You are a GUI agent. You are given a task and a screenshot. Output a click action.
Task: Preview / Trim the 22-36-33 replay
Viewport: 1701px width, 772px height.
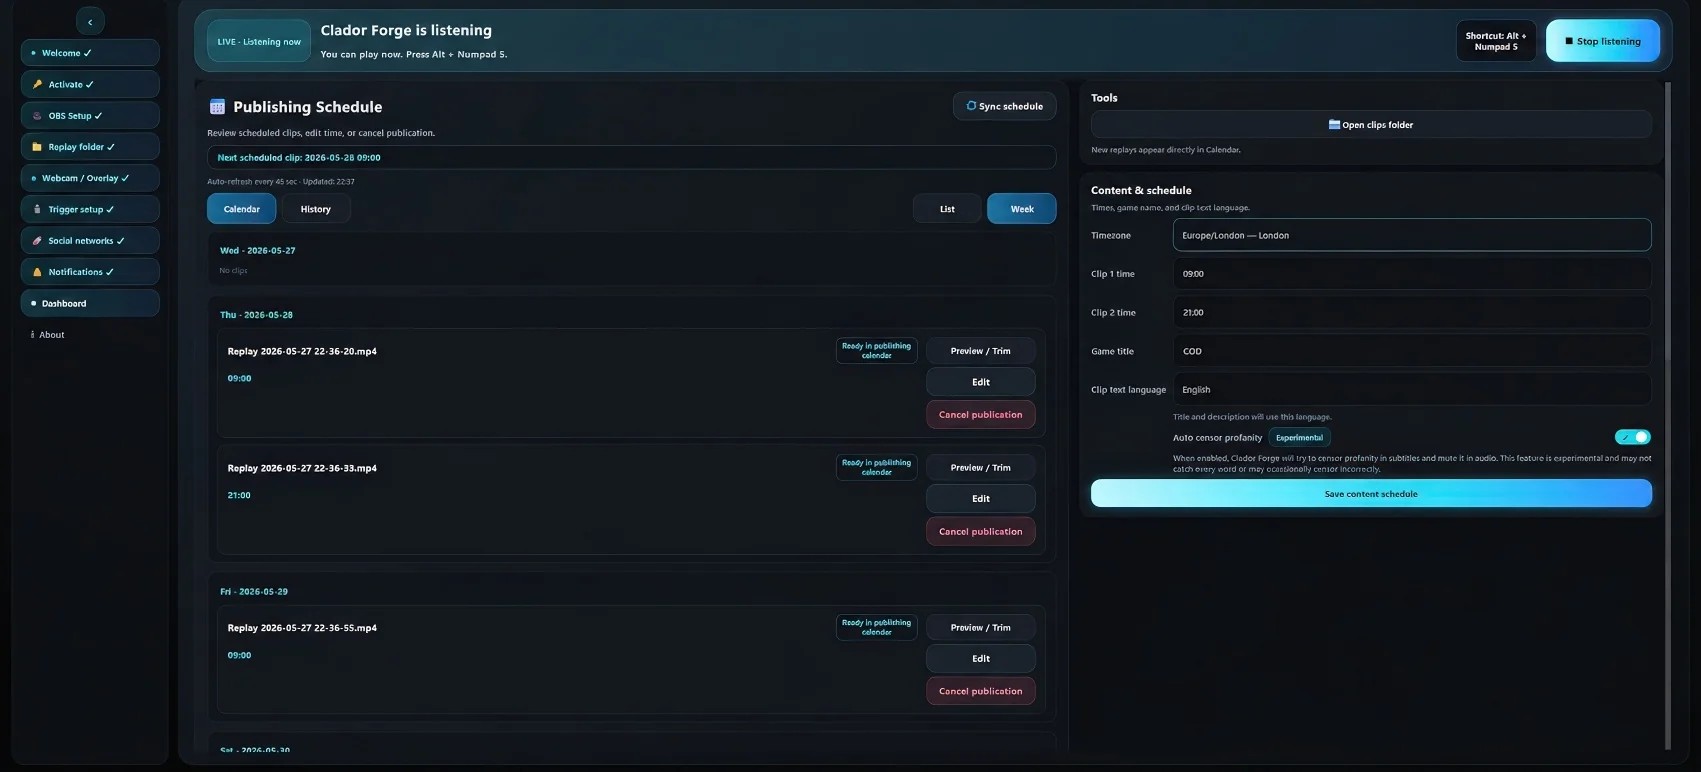tap(980, 468)
